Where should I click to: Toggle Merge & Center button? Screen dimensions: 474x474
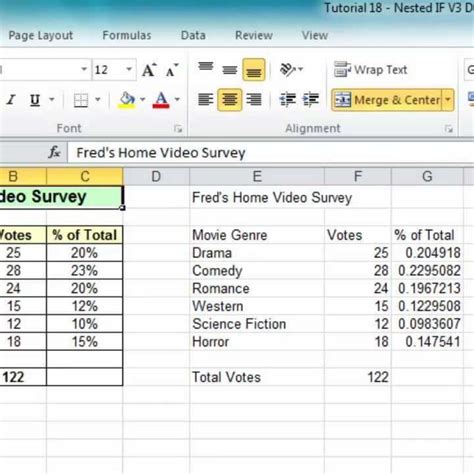pos(387,100)
